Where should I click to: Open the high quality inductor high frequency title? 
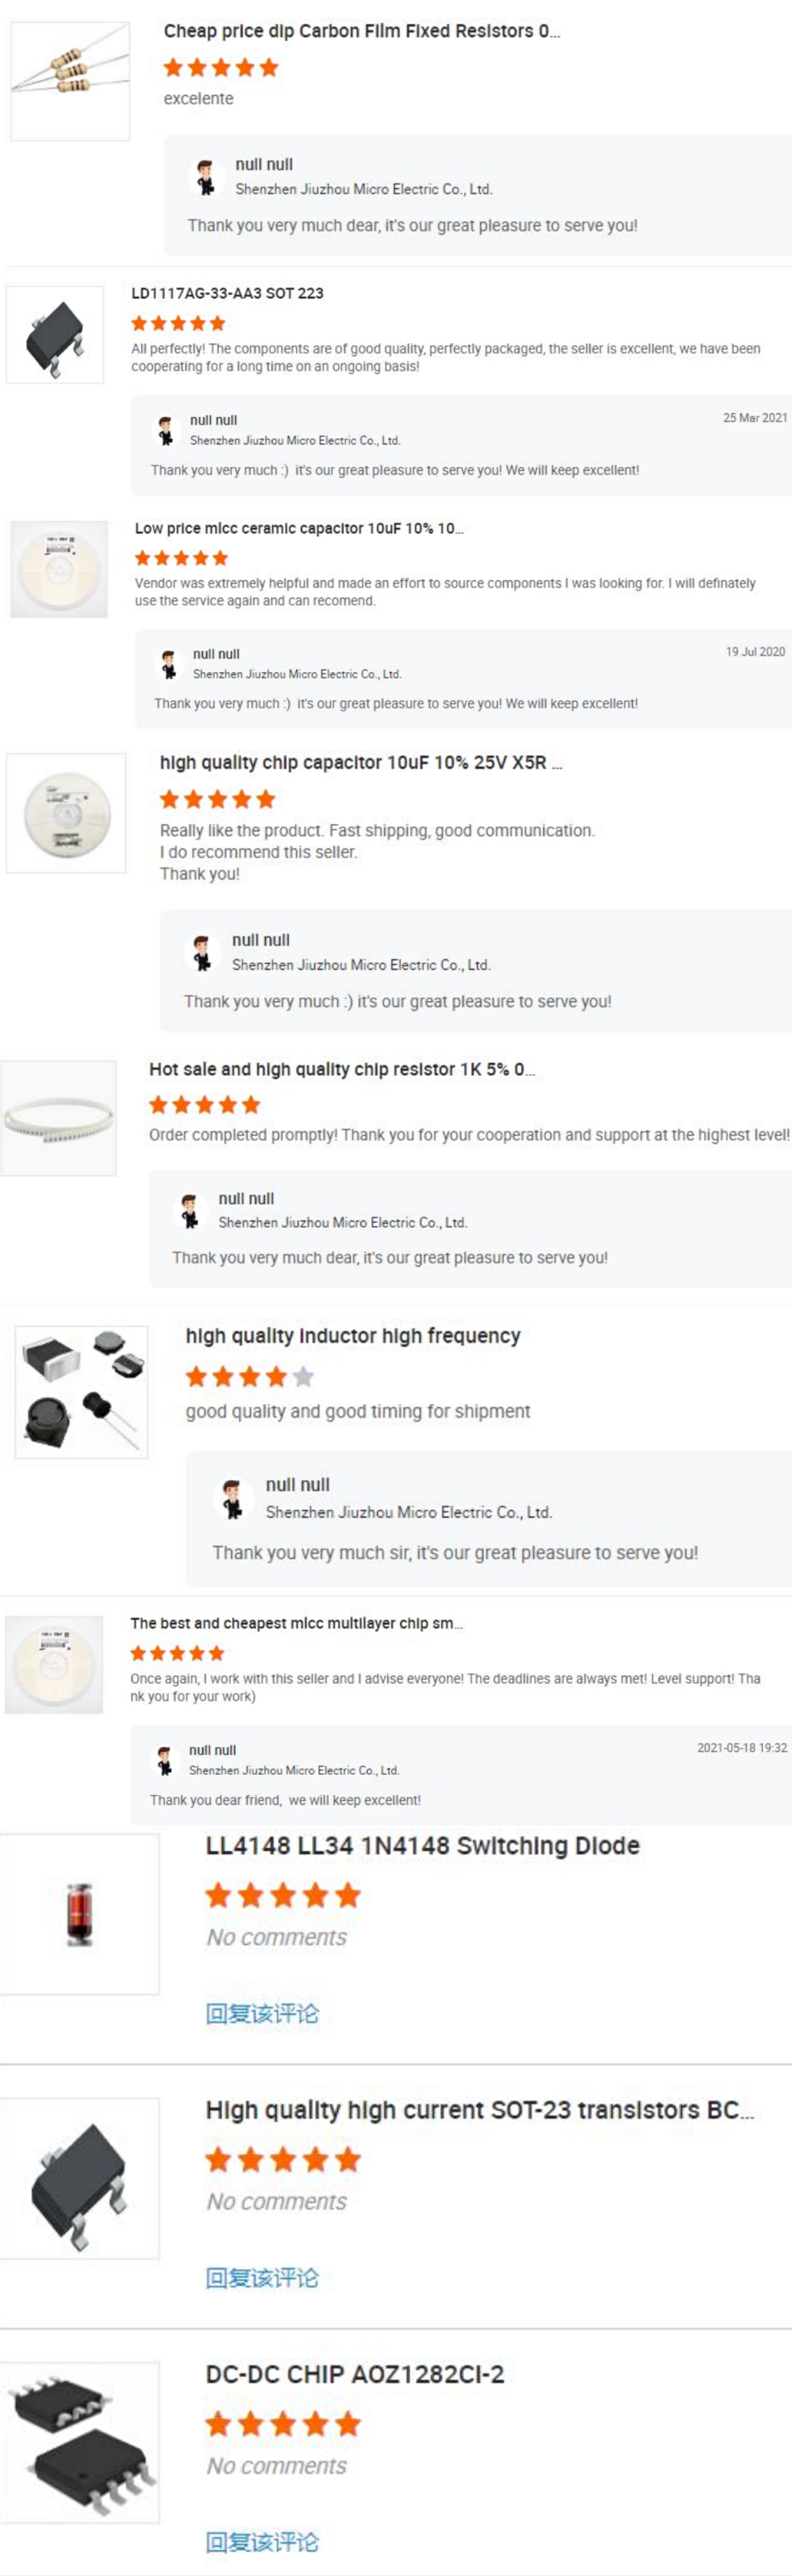353,1336
